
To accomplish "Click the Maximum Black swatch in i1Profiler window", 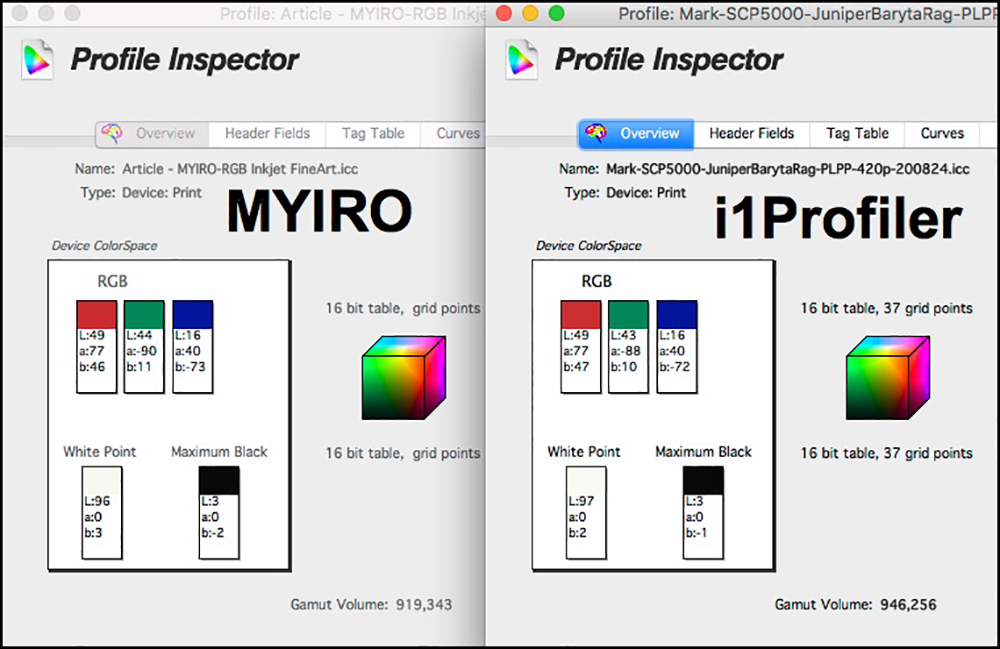I will (703, 480).
